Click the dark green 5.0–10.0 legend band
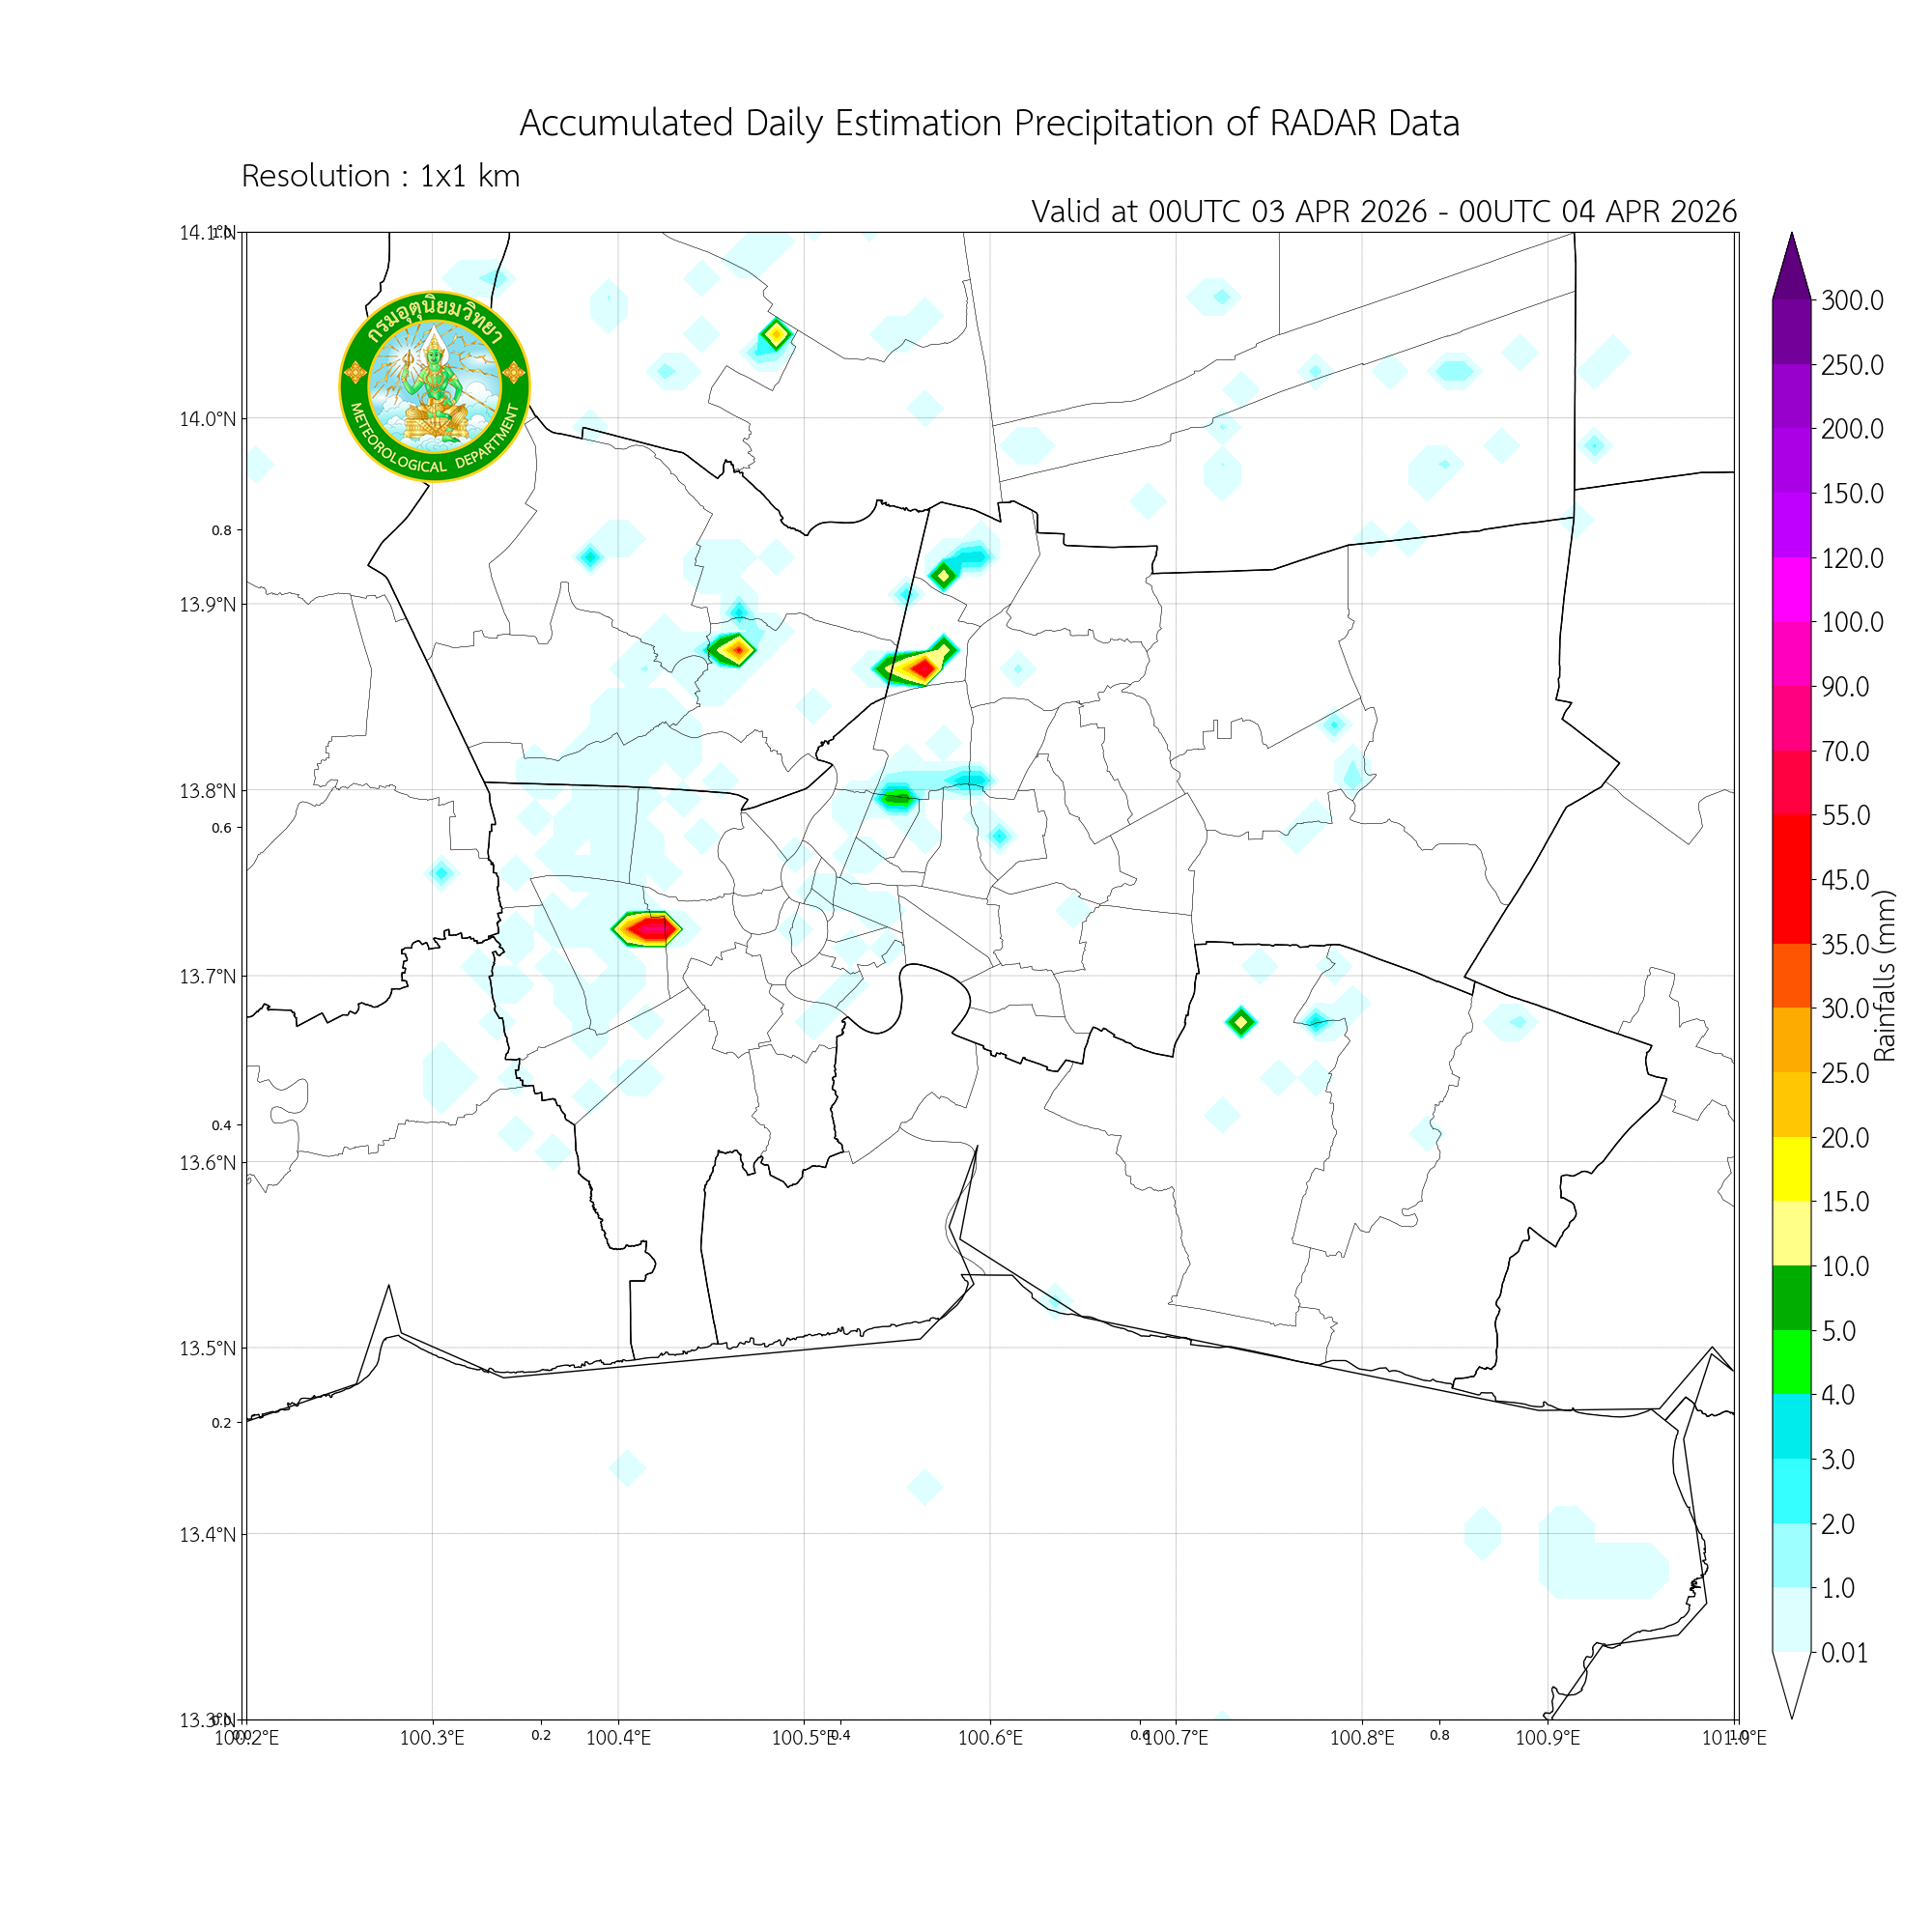This screenshot has width=1932, height=1932. click(1791, 1297)
